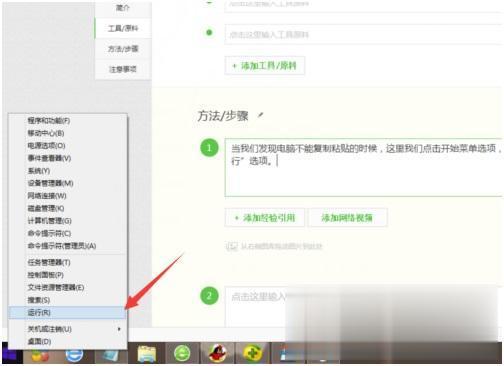
Task: Open Internet Explorer from the taskbar
Action: pos(75,355)
